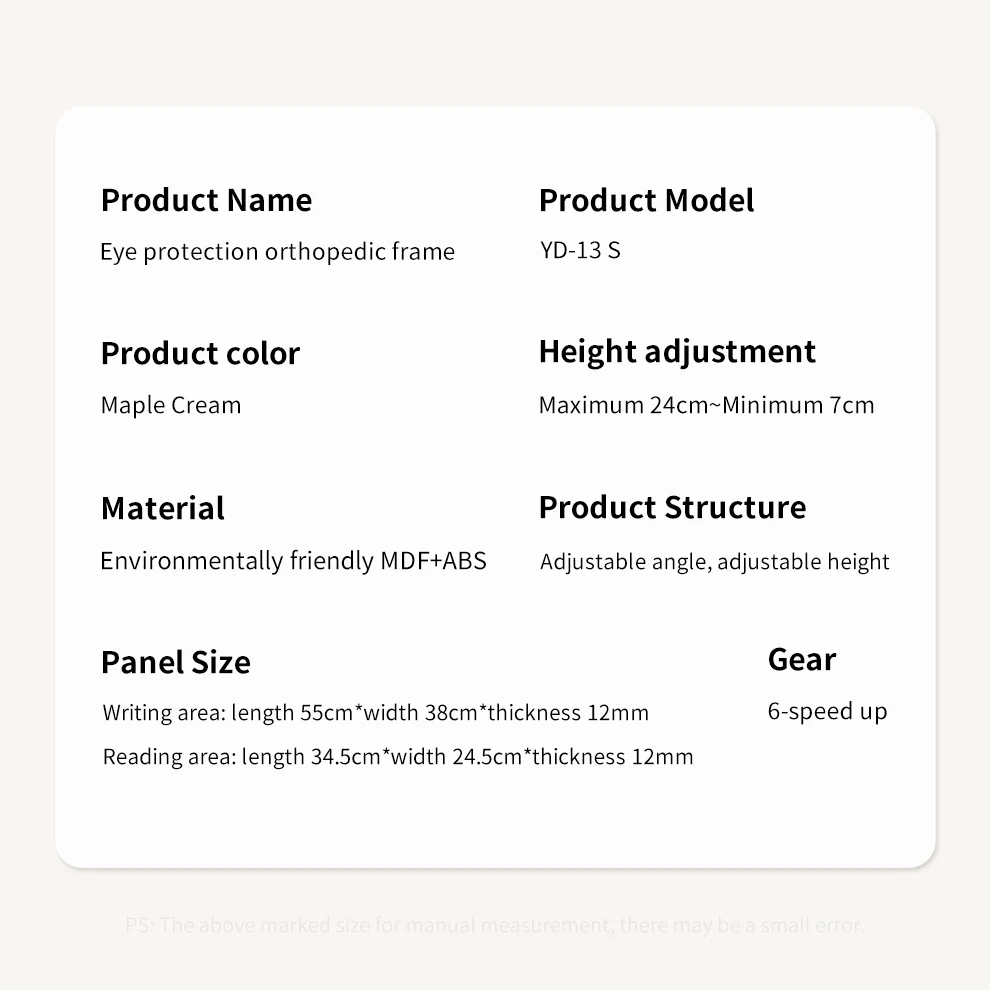Click the Material heading
The image size is (990, 990).
pyautogui.click(x=163, y=509)
